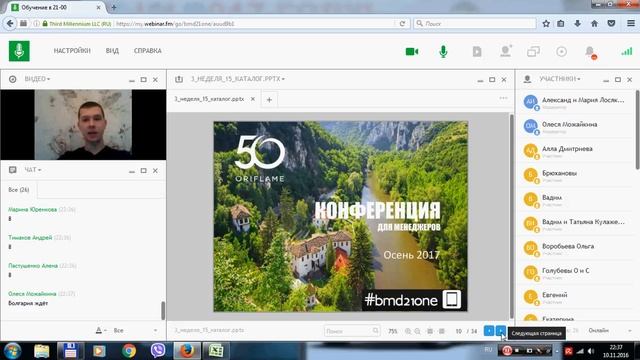
Task: Click the second page-layout icon in slide bar
Action: click(441, 331)
